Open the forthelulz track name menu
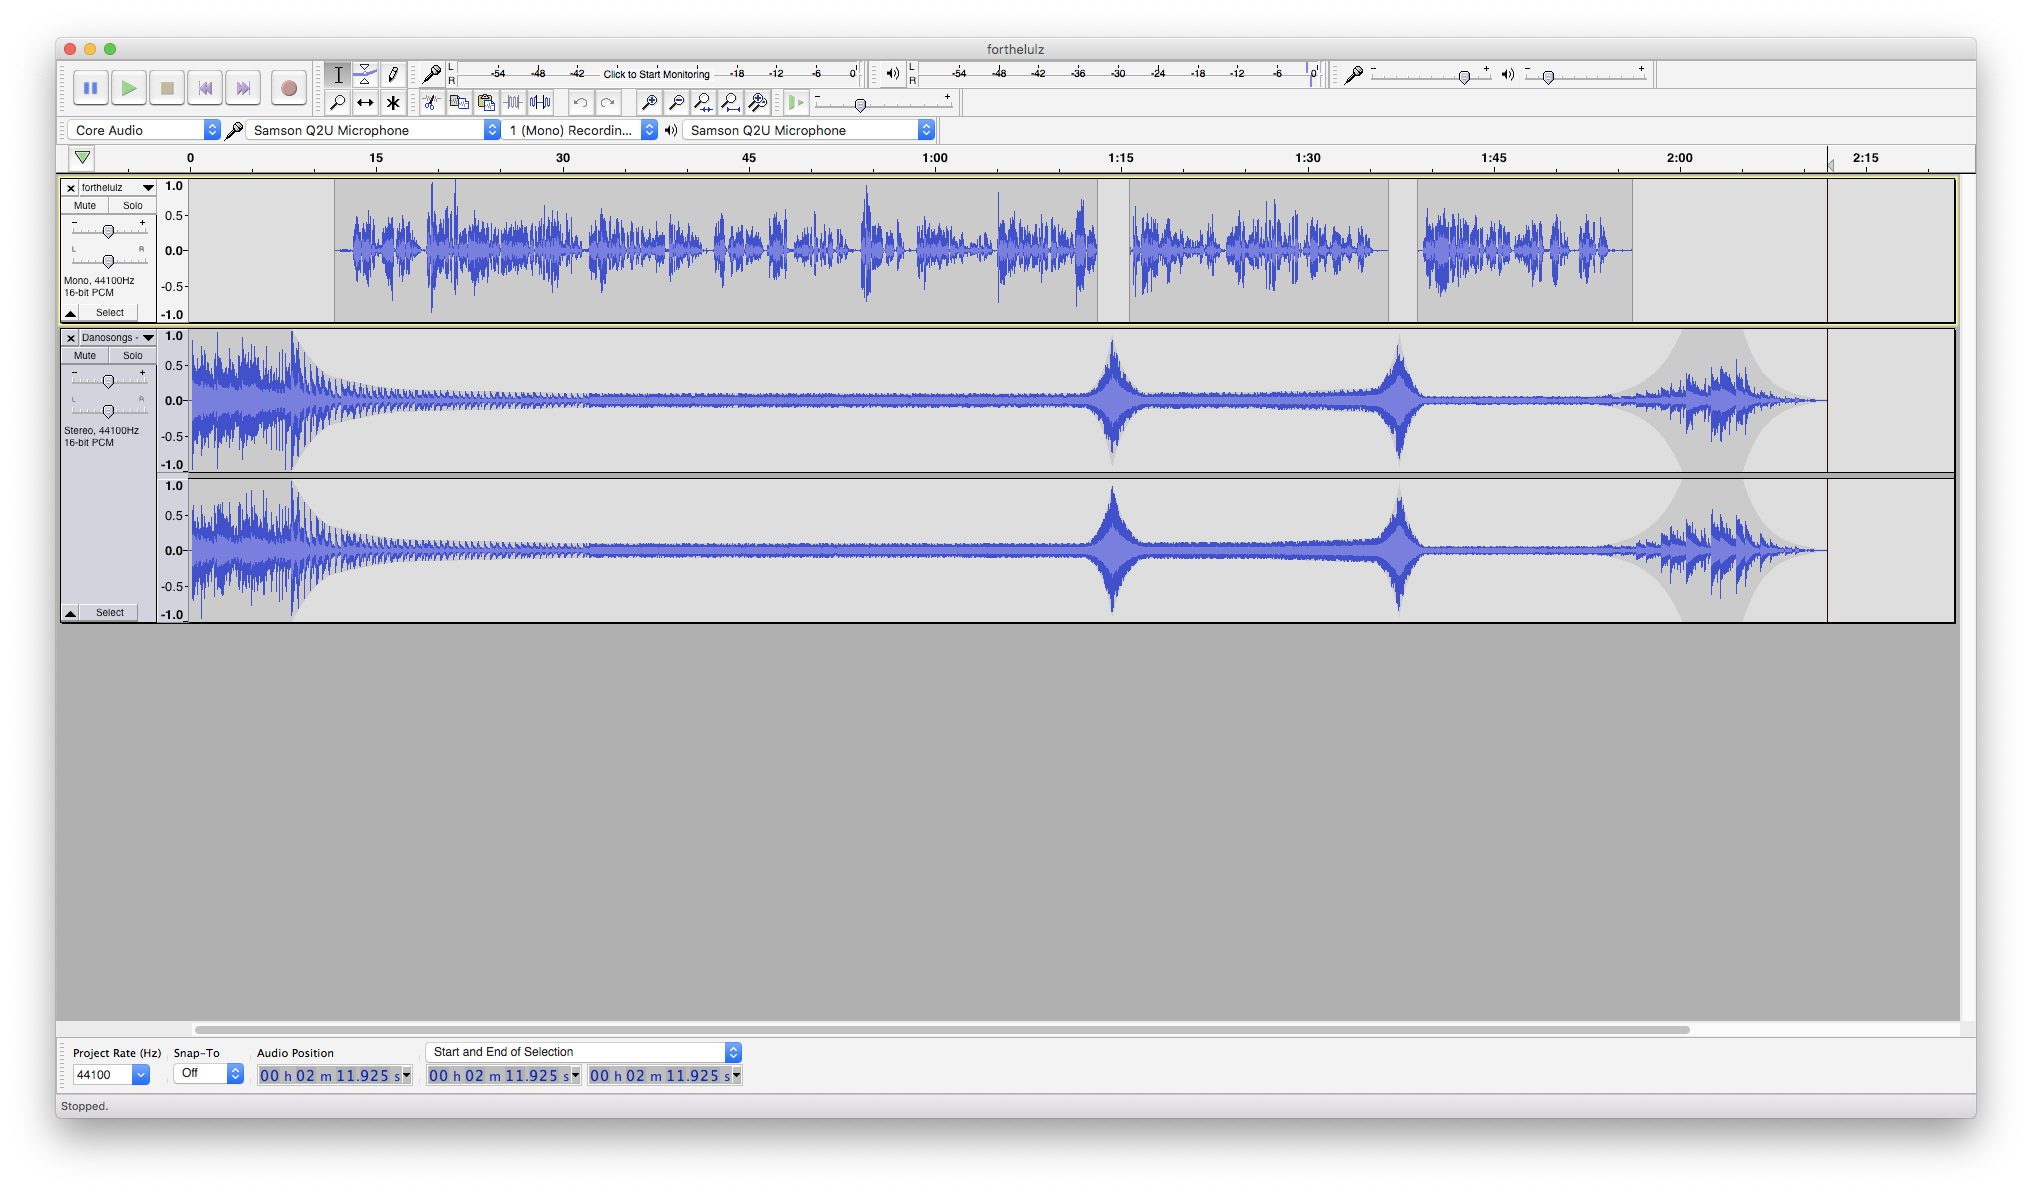Screen dimensions: 2032x1192 tap(117, 187)
